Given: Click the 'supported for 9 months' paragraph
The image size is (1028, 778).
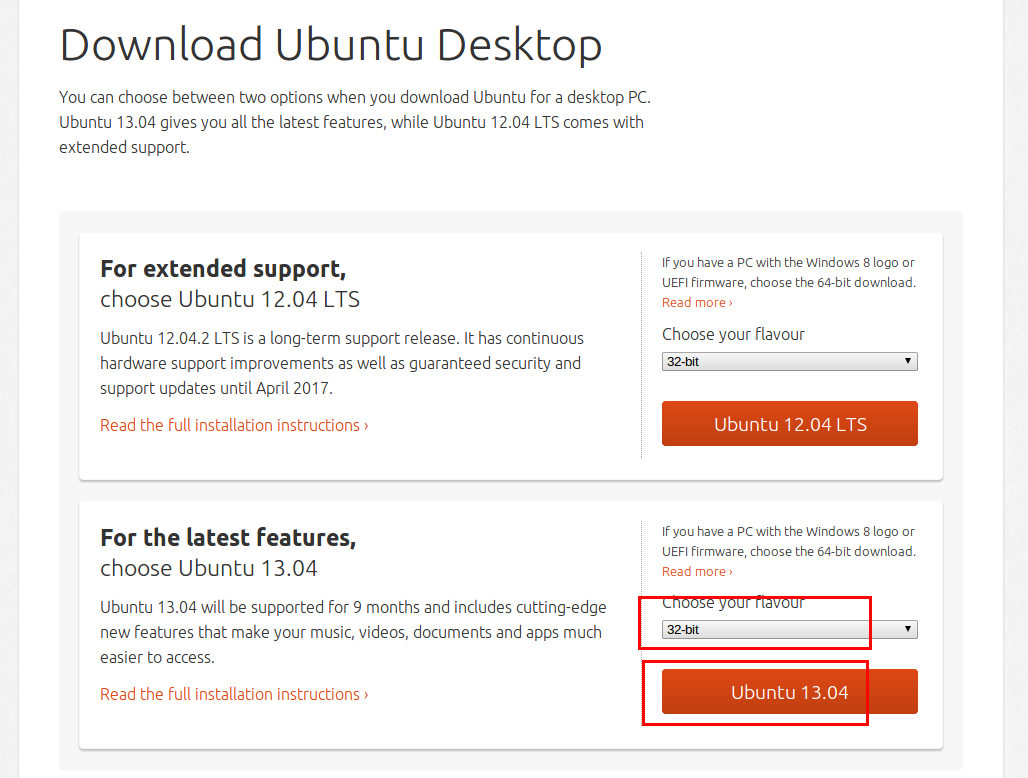Looking at the screenshot, I should point(353,632).
